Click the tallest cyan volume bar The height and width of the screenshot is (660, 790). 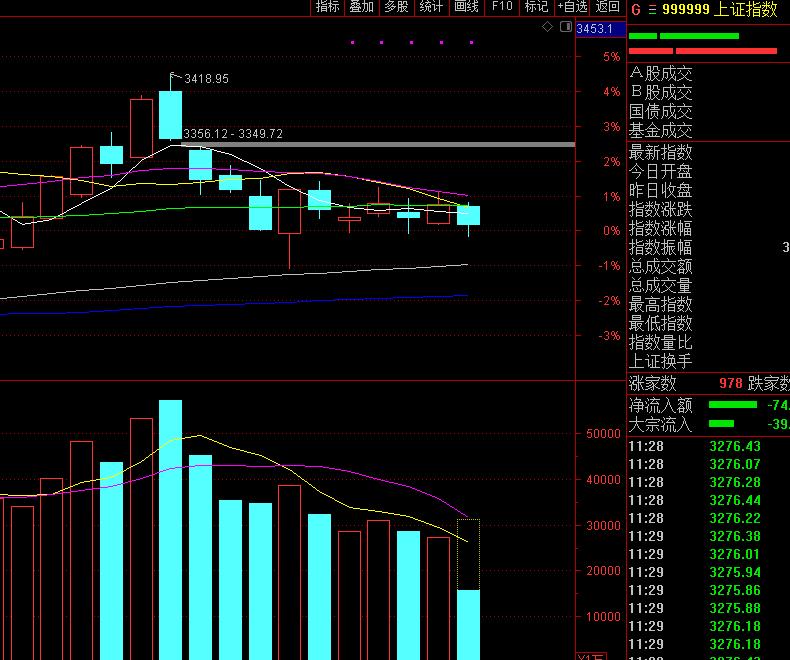pos(170,530)
